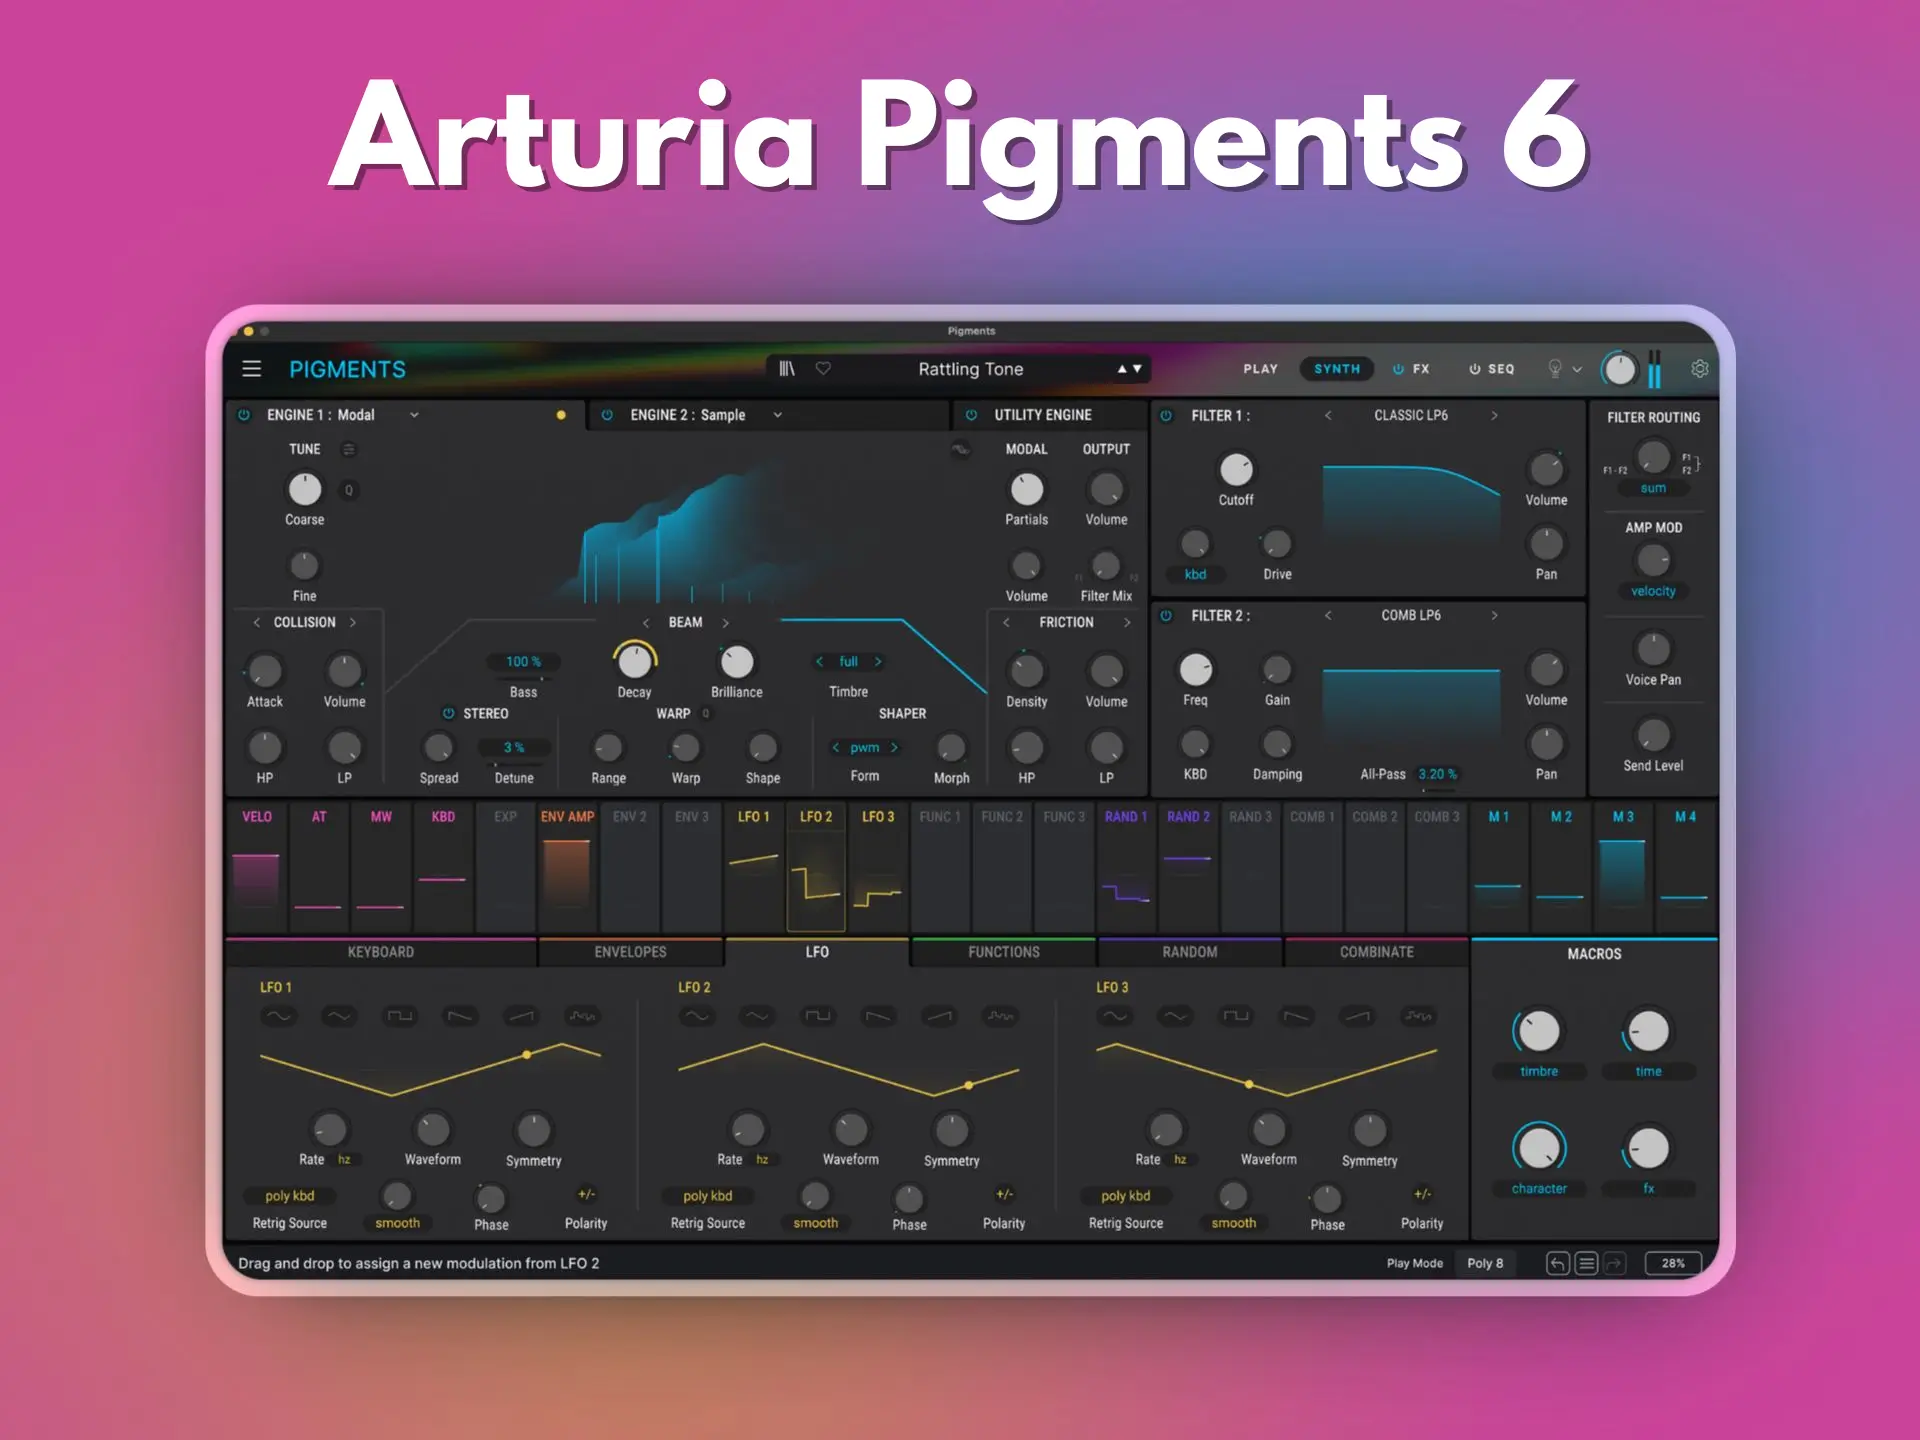1920x1440 pixels.
Task: Expand the Engine 2 Sample type dropdown
Action: (777, 415)
